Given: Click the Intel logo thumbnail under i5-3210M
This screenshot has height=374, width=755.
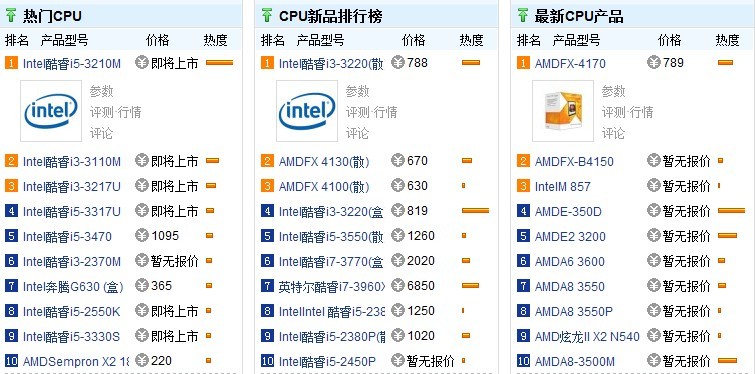Looking at the screenshot, I should coord(51,111).
